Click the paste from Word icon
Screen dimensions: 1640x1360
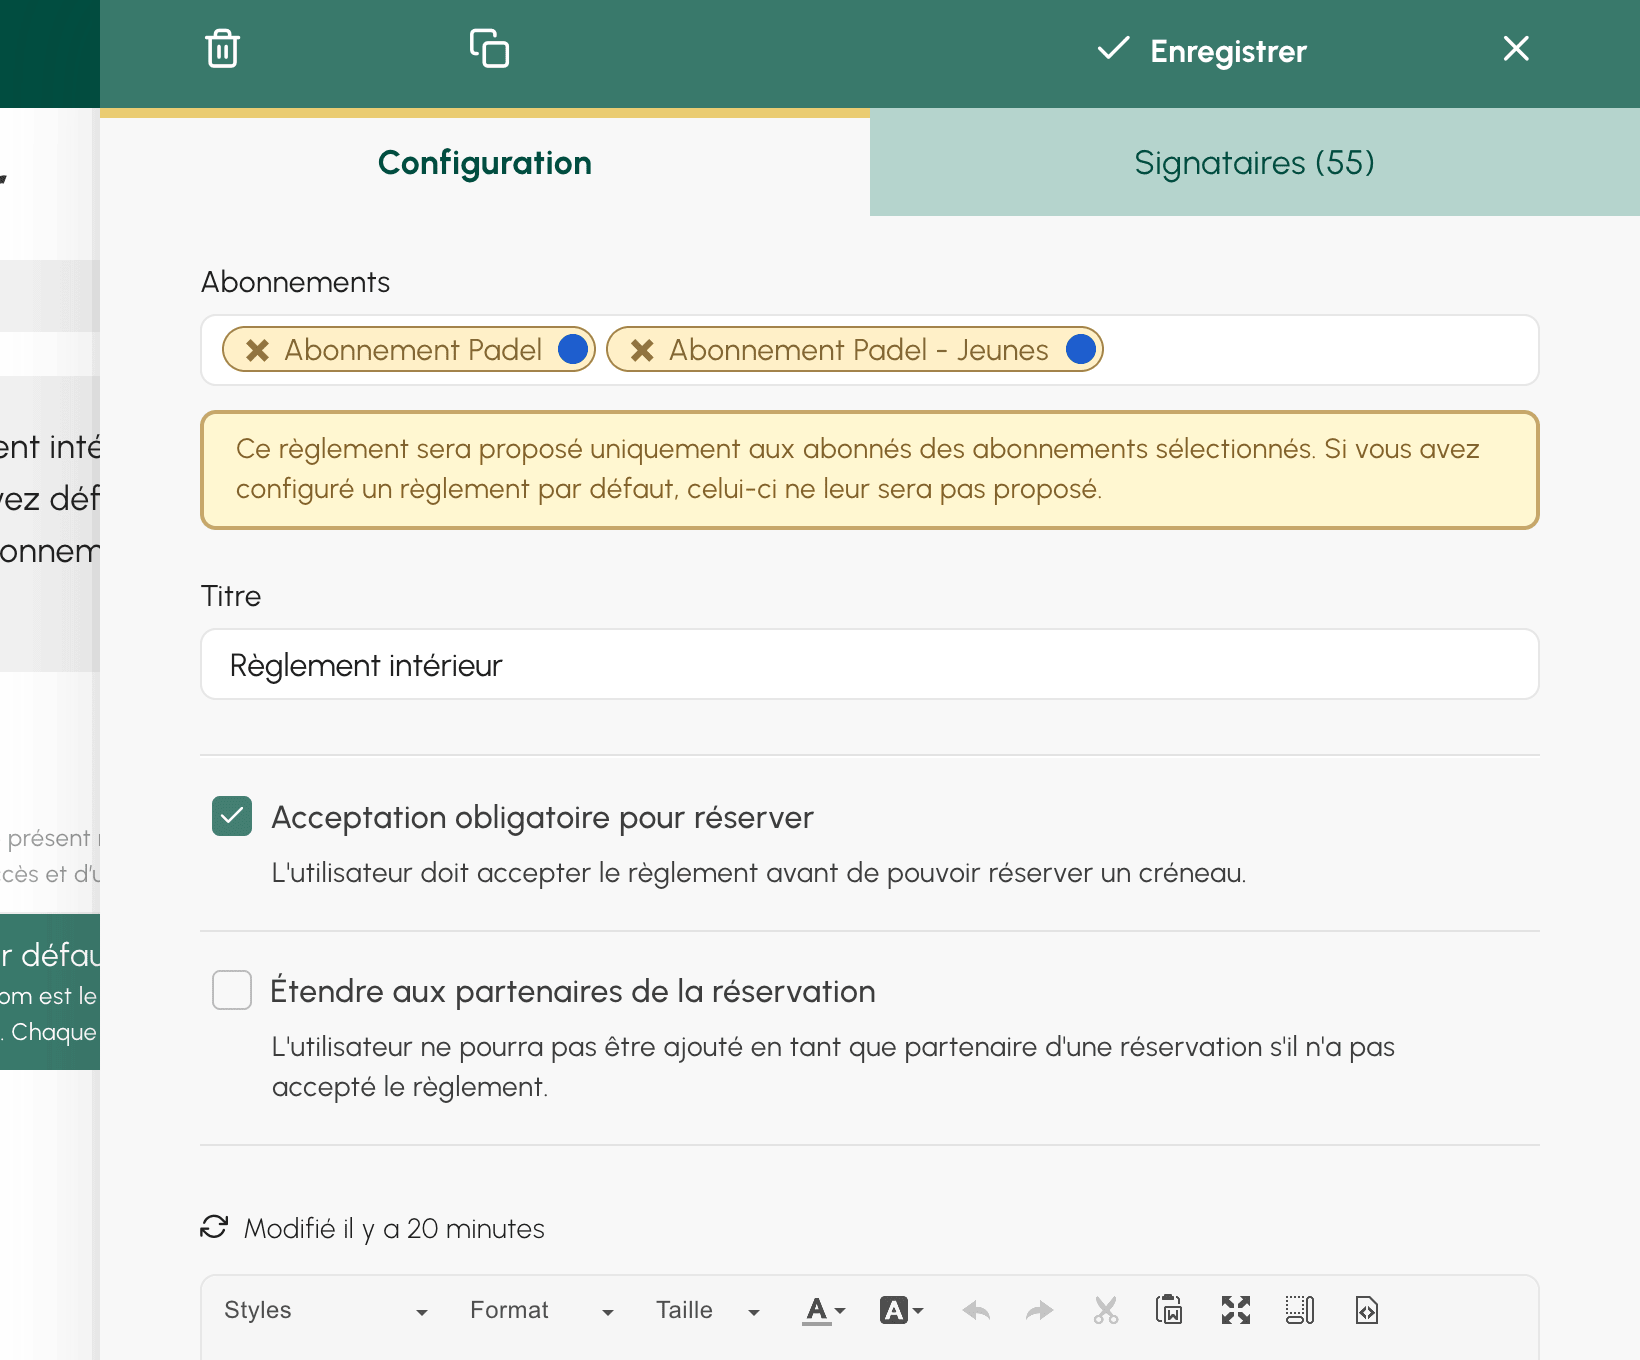pos(1169,1310)
